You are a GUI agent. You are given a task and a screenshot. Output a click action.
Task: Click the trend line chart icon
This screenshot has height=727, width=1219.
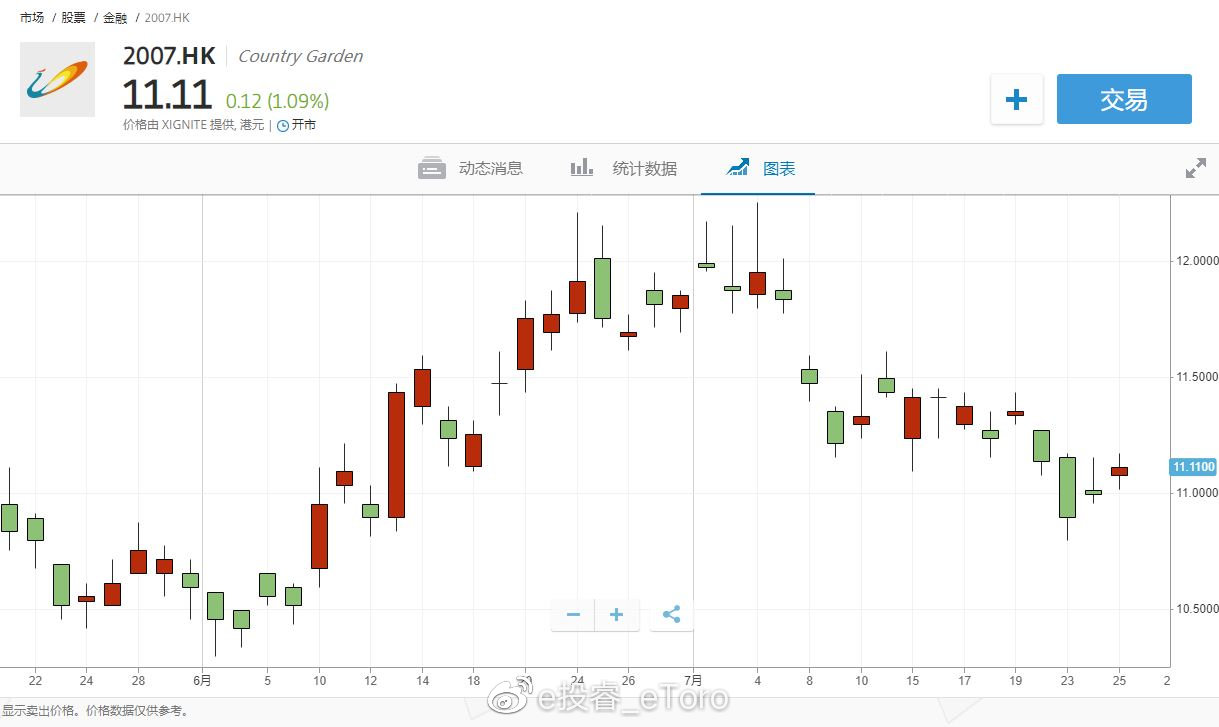[x=738, y=168]
